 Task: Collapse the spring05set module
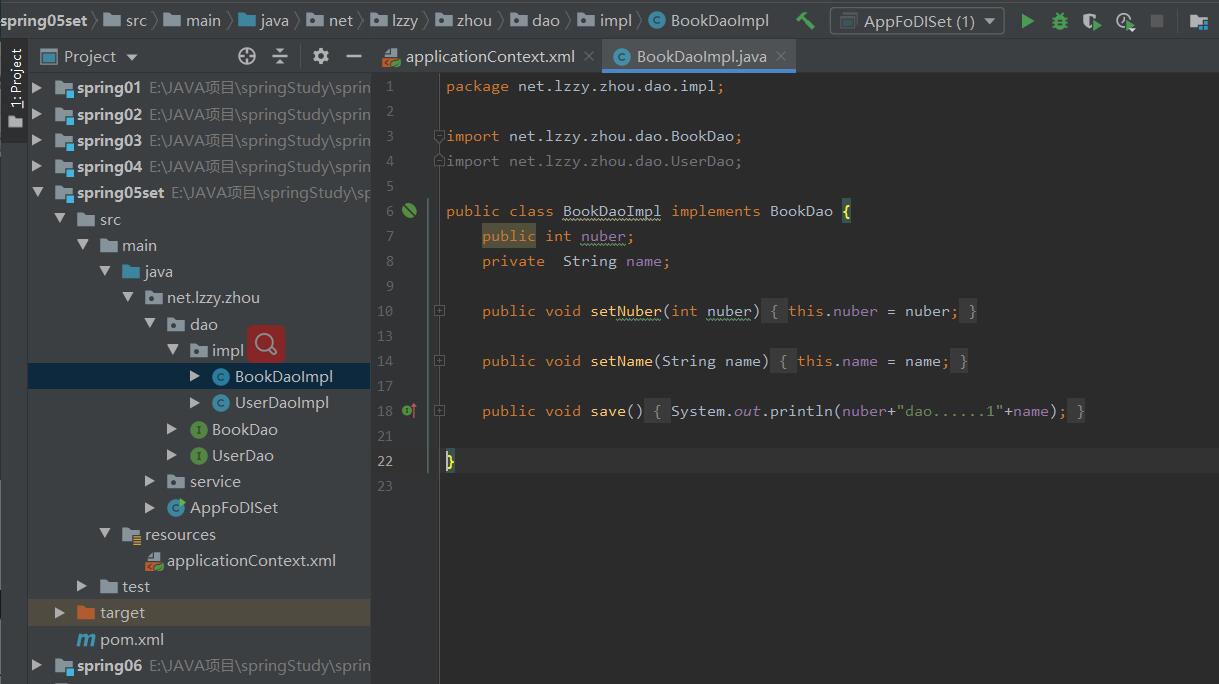click(37, 193)
